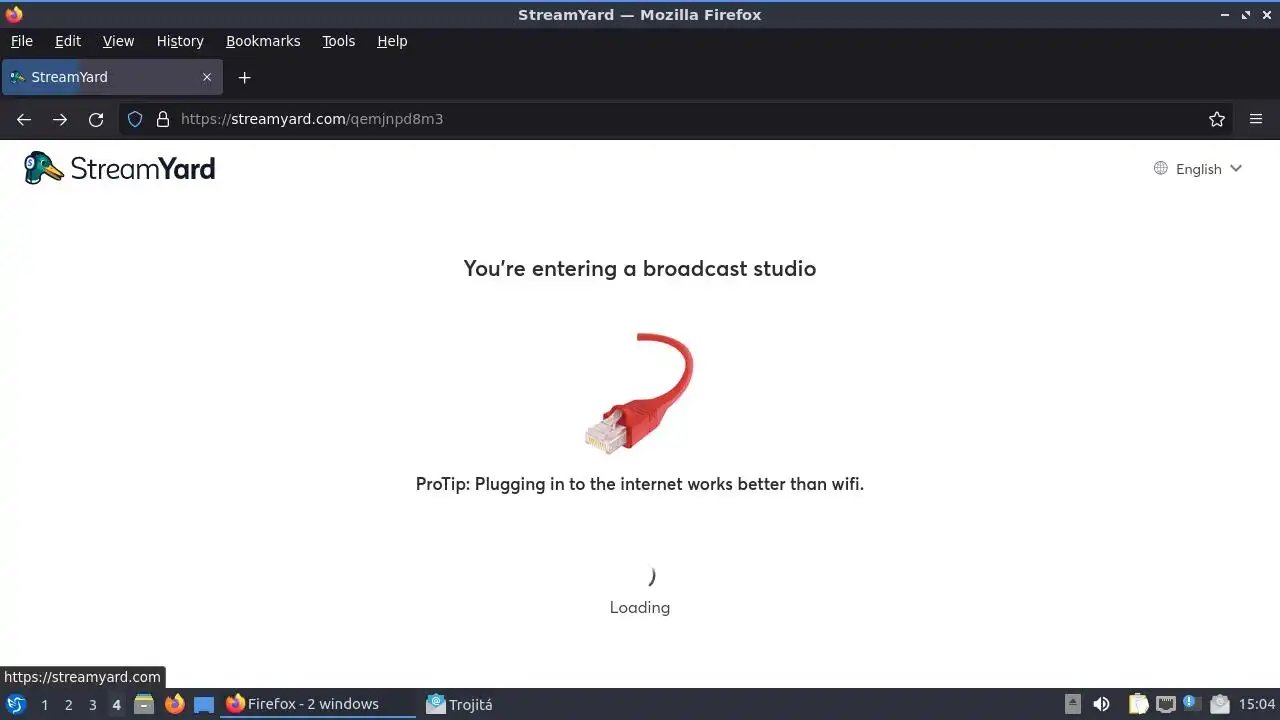
Task: Go back to the previous page
Action: tap(24, 119)
